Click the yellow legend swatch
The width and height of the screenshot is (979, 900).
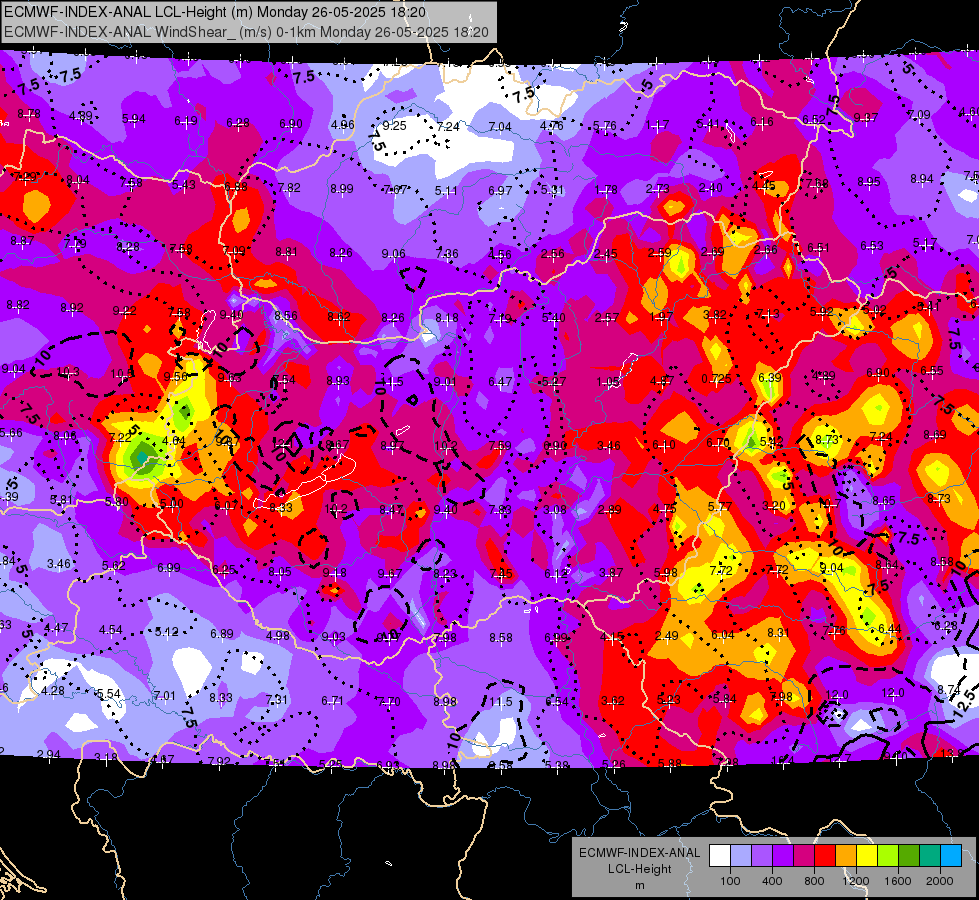coord(867,856)
